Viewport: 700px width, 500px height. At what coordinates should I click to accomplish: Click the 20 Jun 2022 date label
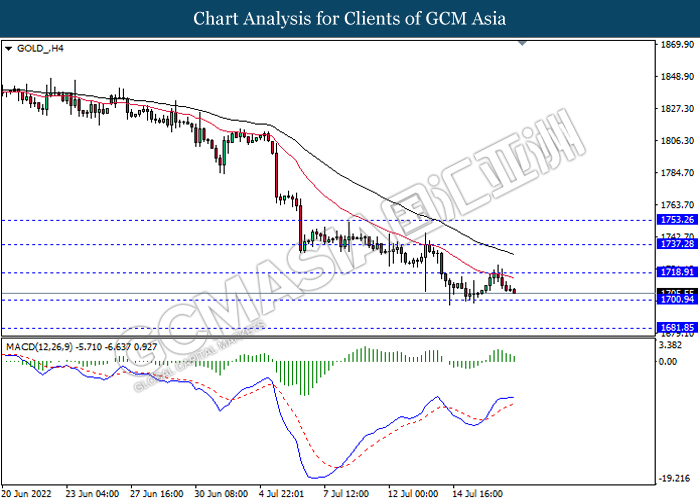click(x=27, y=494)
